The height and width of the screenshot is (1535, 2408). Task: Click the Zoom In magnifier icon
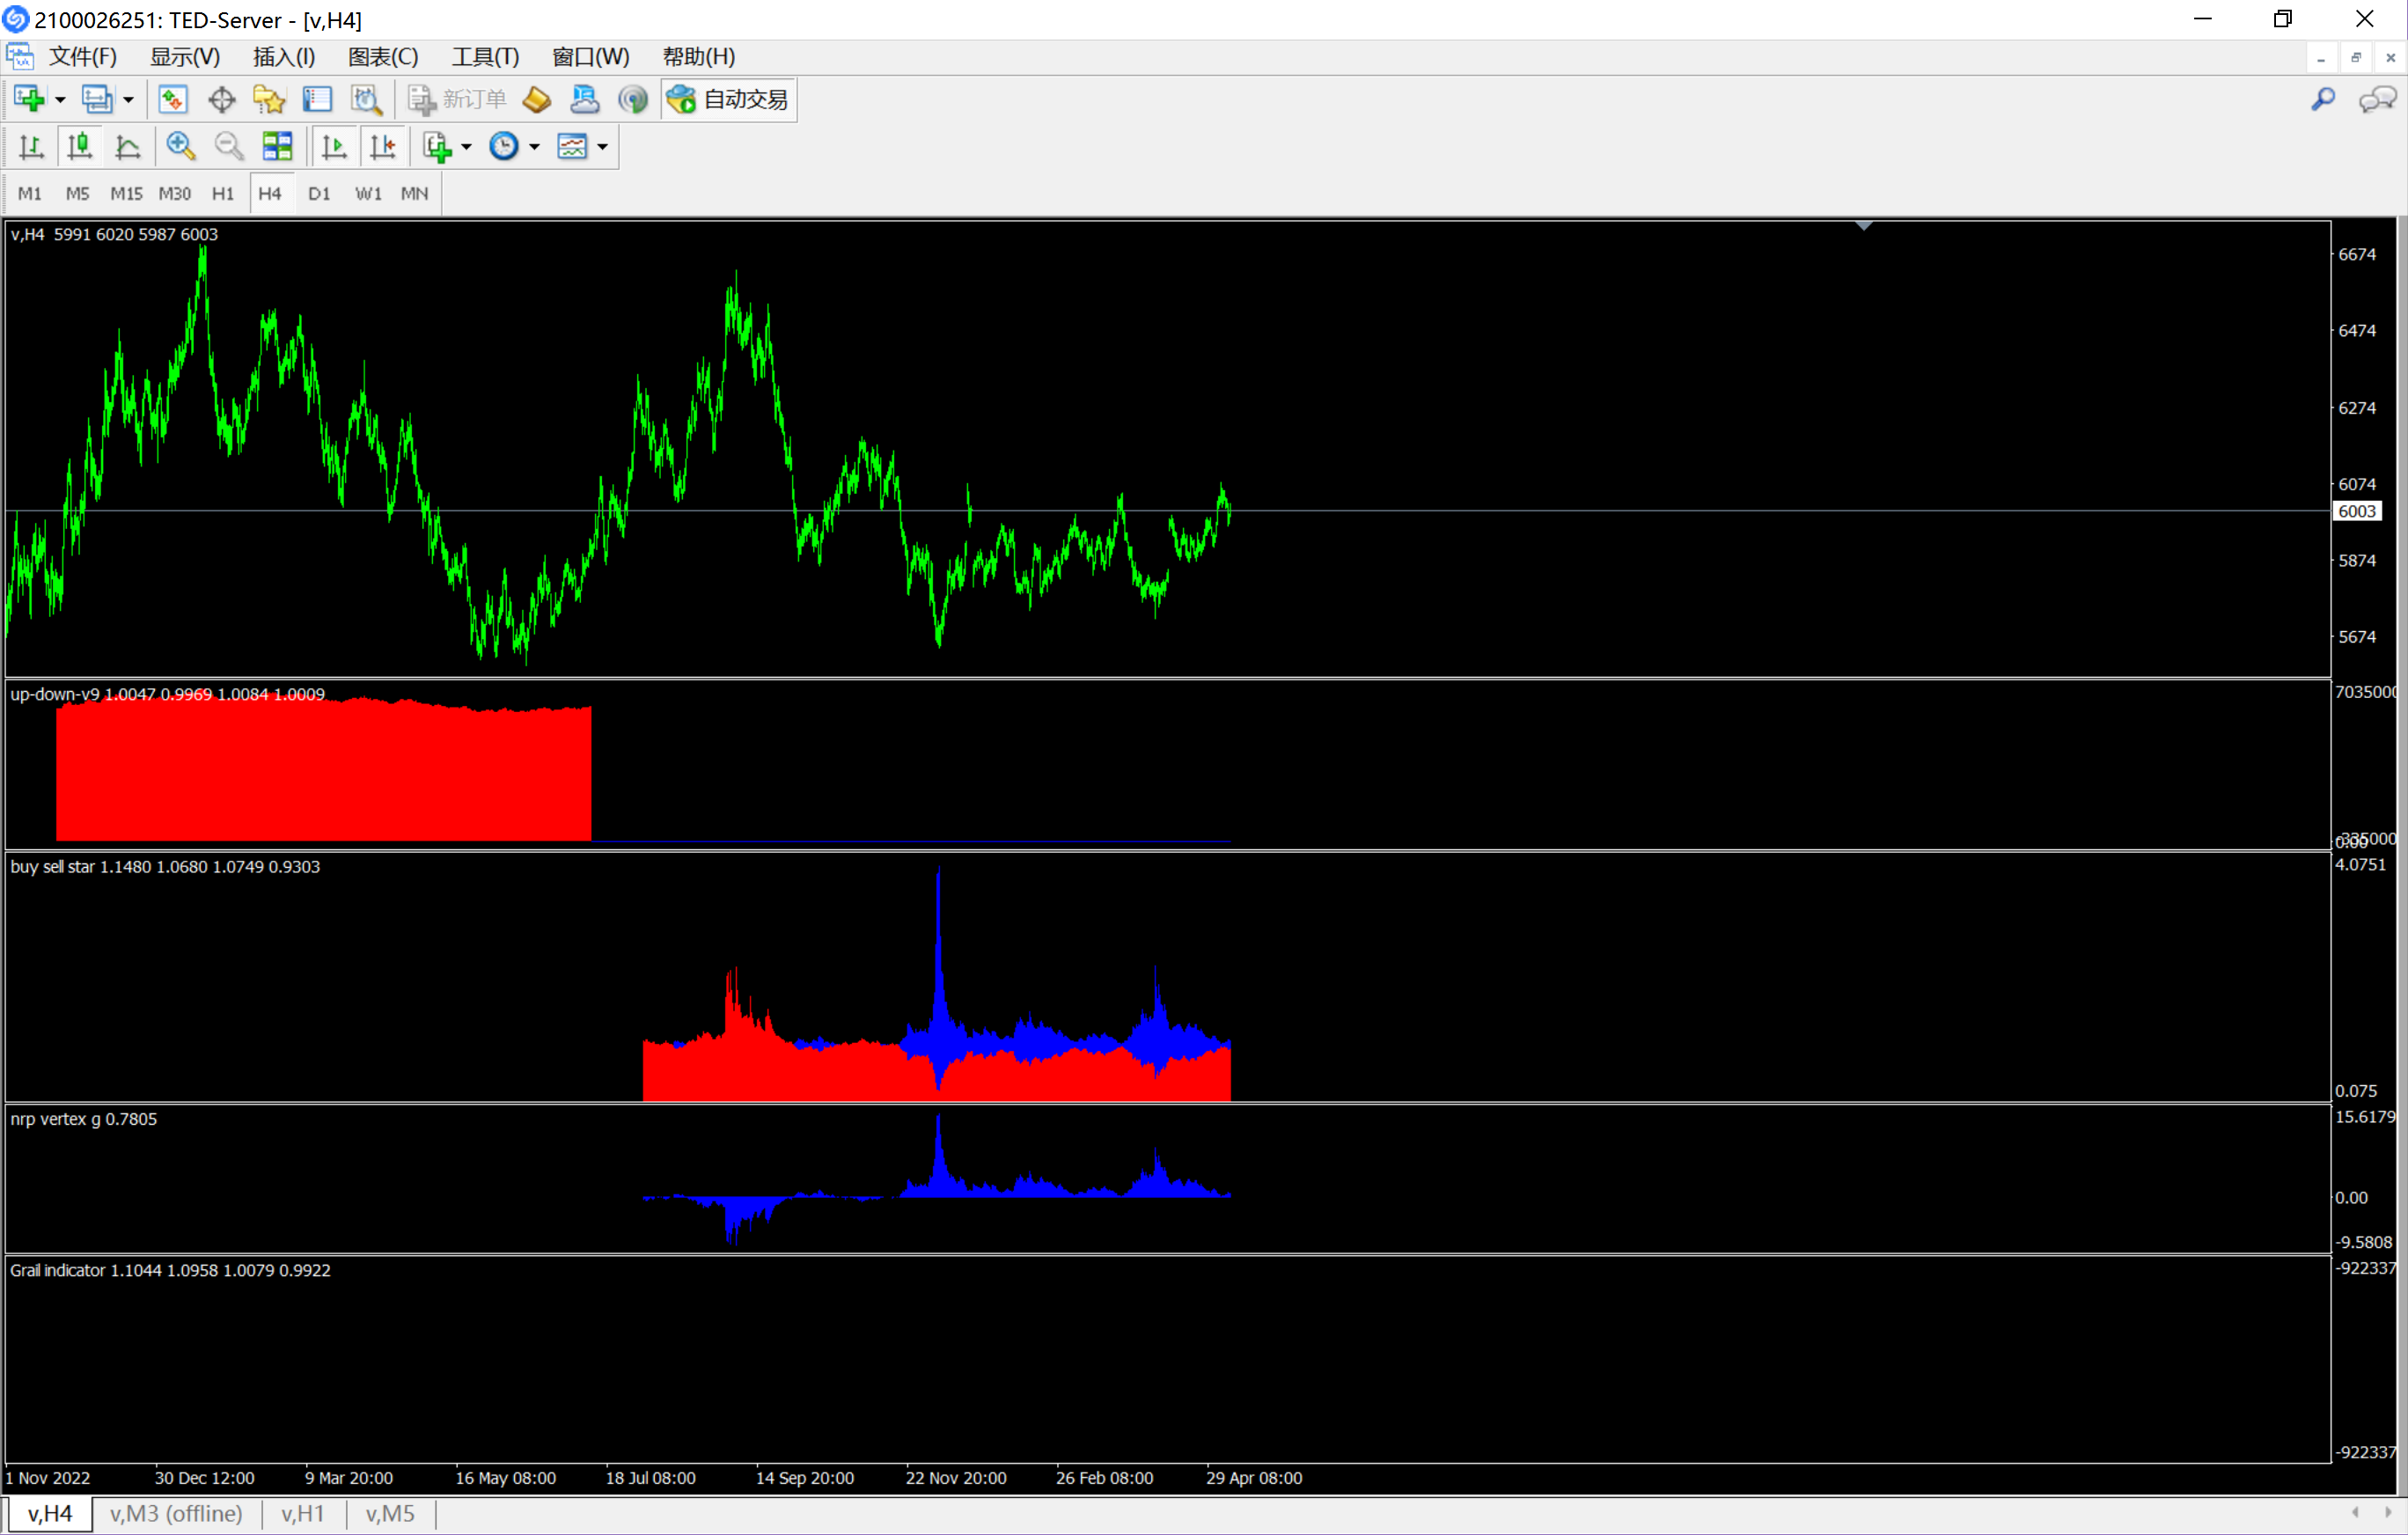180,146
